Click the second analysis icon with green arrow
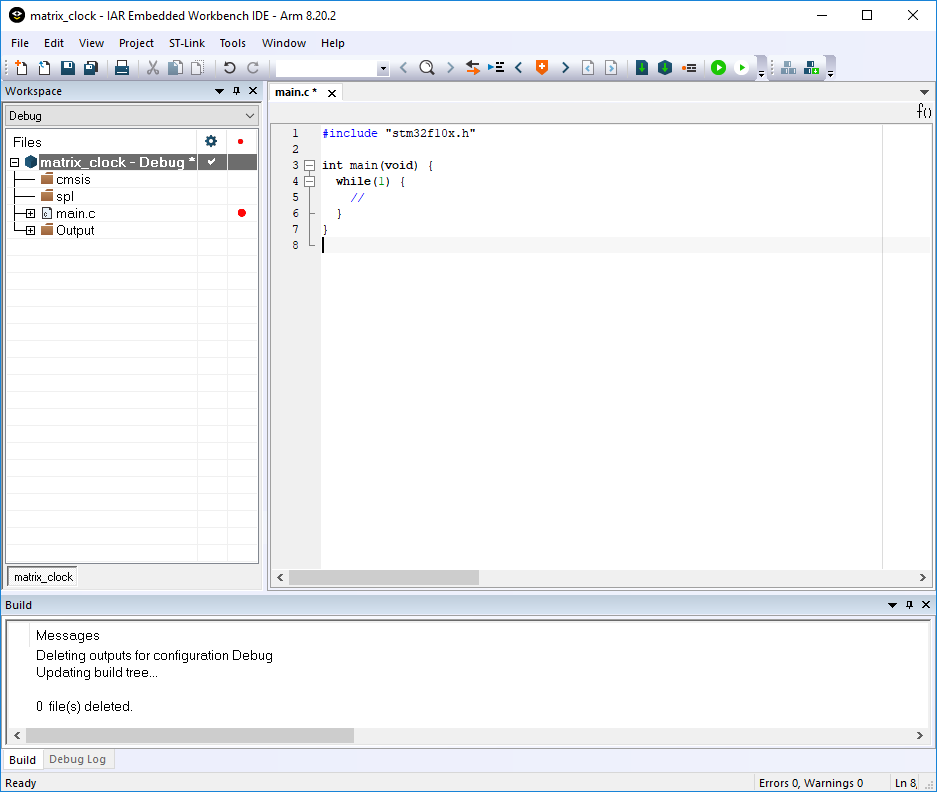This screenshot has height=792, width=937. coord(812,68)
